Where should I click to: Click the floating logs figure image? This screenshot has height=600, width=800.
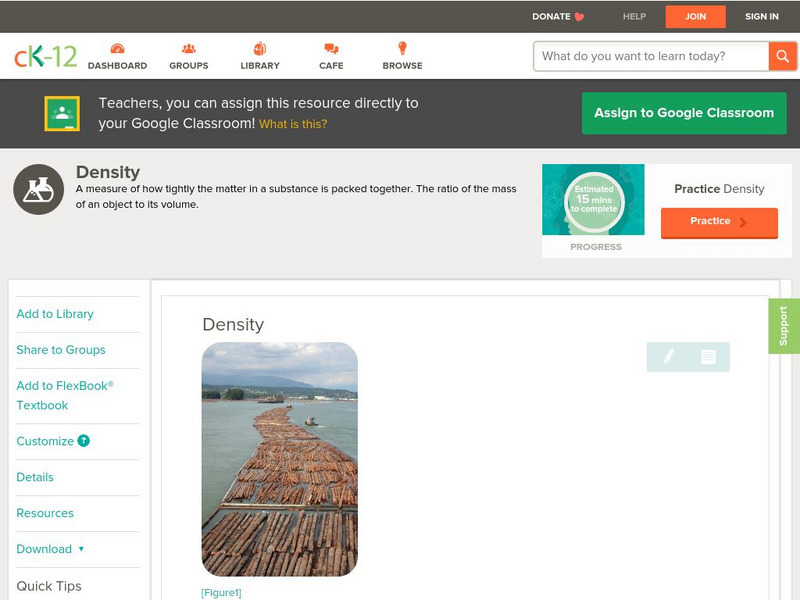pyautogui.click(x=279, y=459)
